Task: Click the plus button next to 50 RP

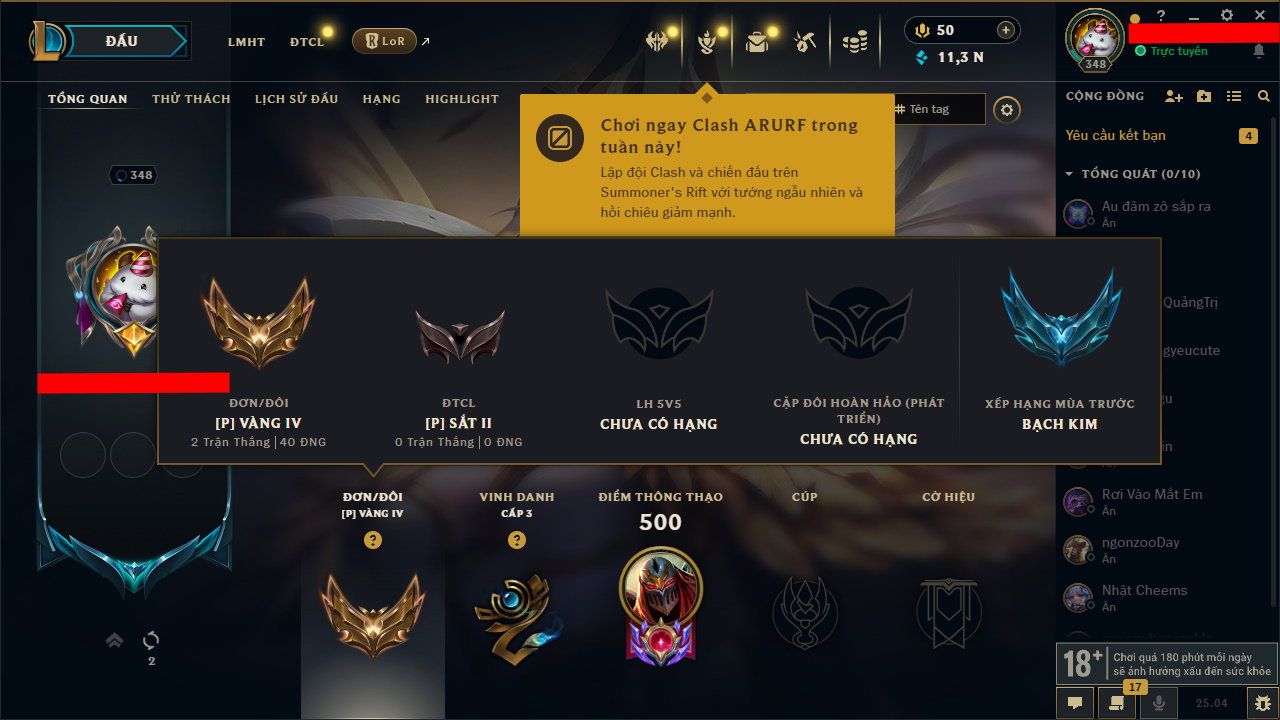Action: pos(1006,30)
